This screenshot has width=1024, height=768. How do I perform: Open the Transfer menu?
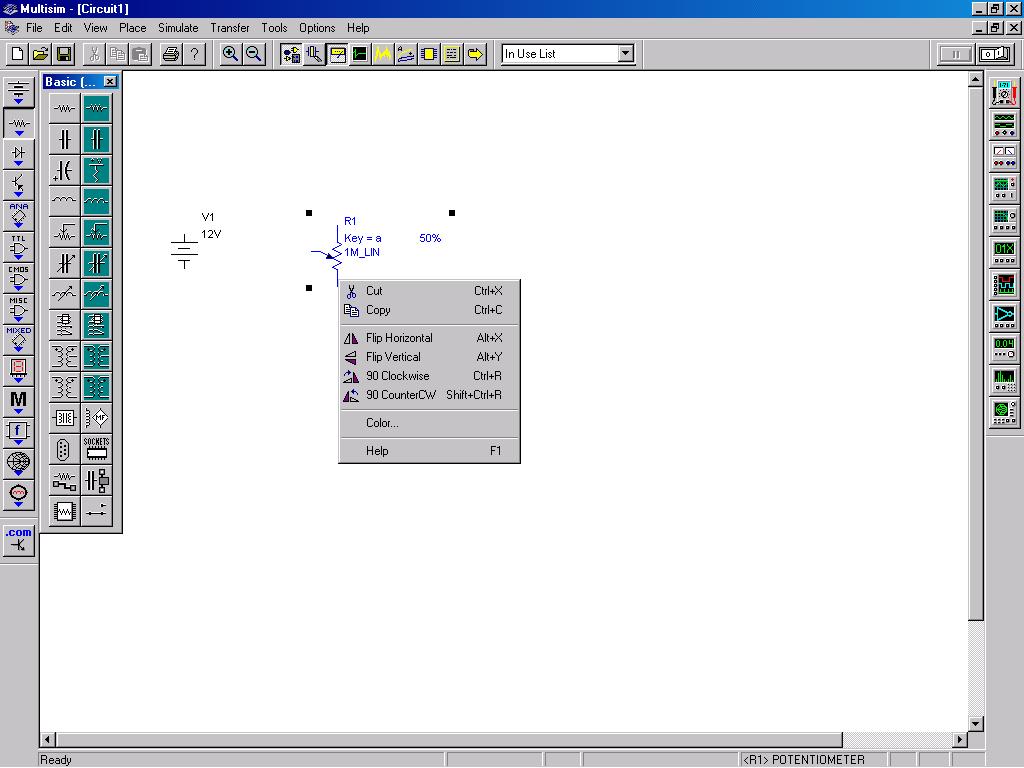(x=230, y=28)
